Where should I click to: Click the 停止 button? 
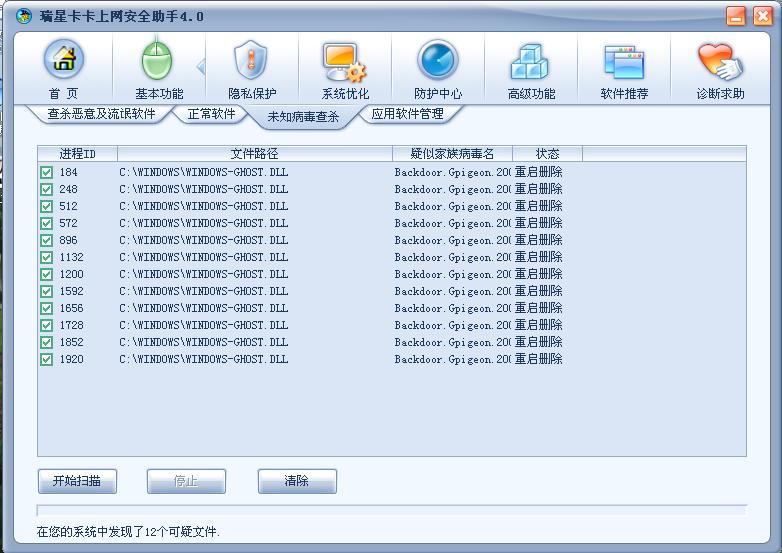click(186, 481)
